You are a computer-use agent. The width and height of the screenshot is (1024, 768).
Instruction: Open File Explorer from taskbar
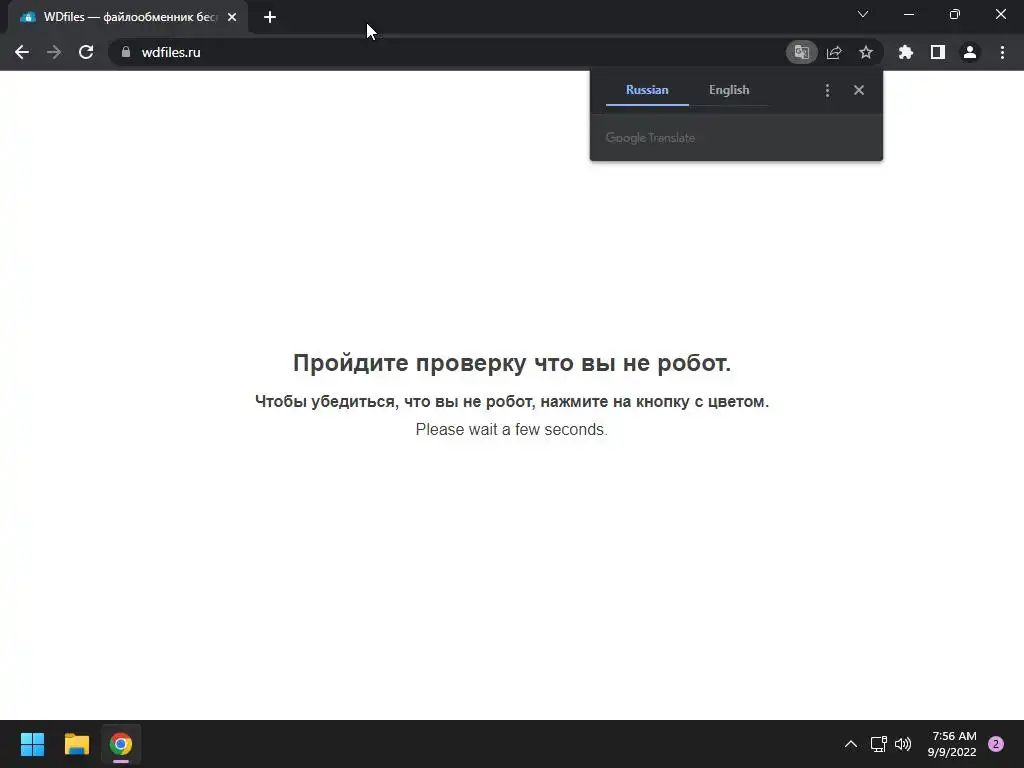coord(76,744)
